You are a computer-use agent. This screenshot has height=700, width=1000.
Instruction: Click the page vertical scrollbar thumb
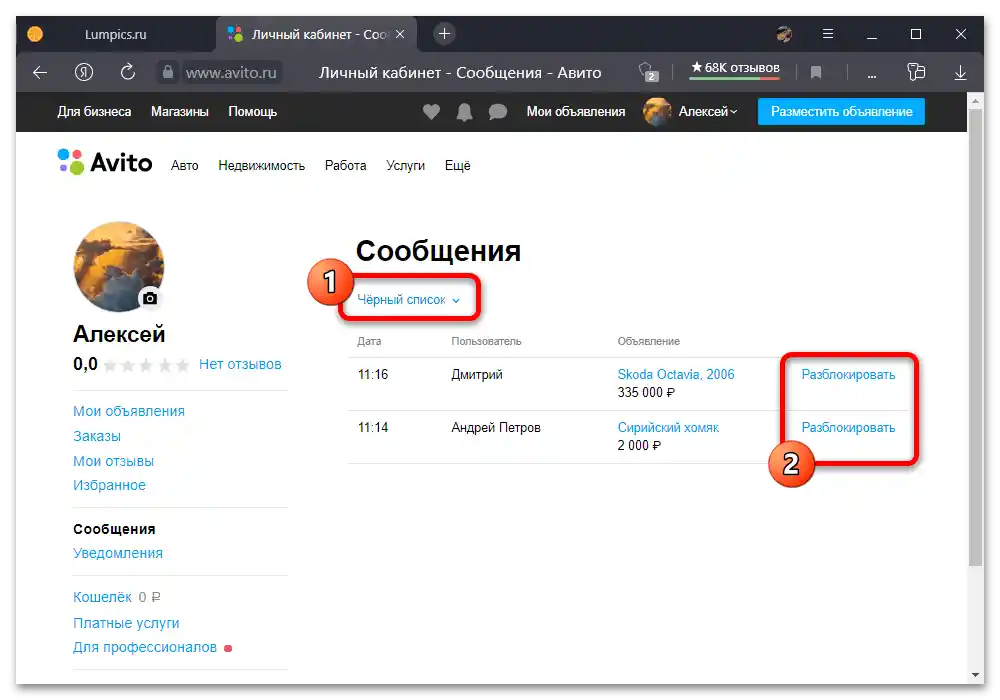pos(975,337)
